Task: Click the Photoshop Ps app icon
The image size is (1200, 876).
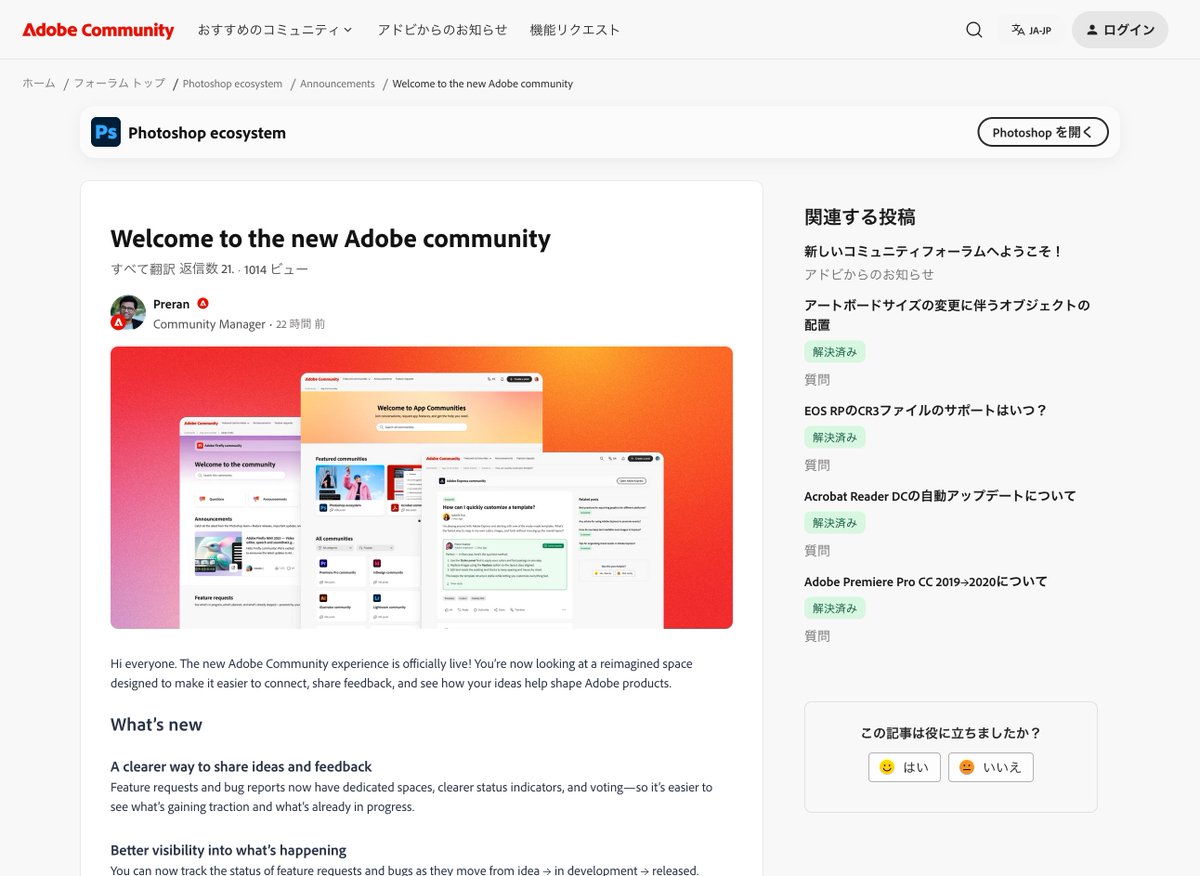Action: [106, 132]
